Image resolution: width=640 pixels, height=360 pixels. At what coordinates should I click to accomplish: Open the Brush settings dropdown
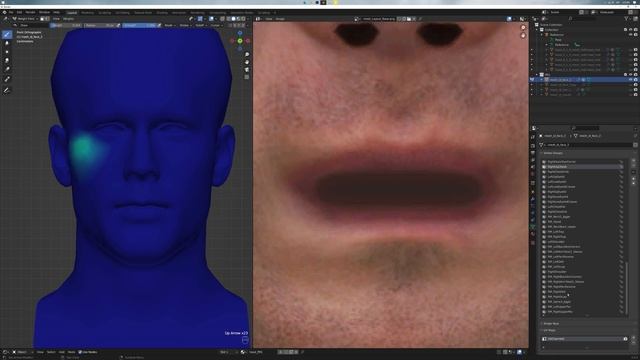coord(169,25)
